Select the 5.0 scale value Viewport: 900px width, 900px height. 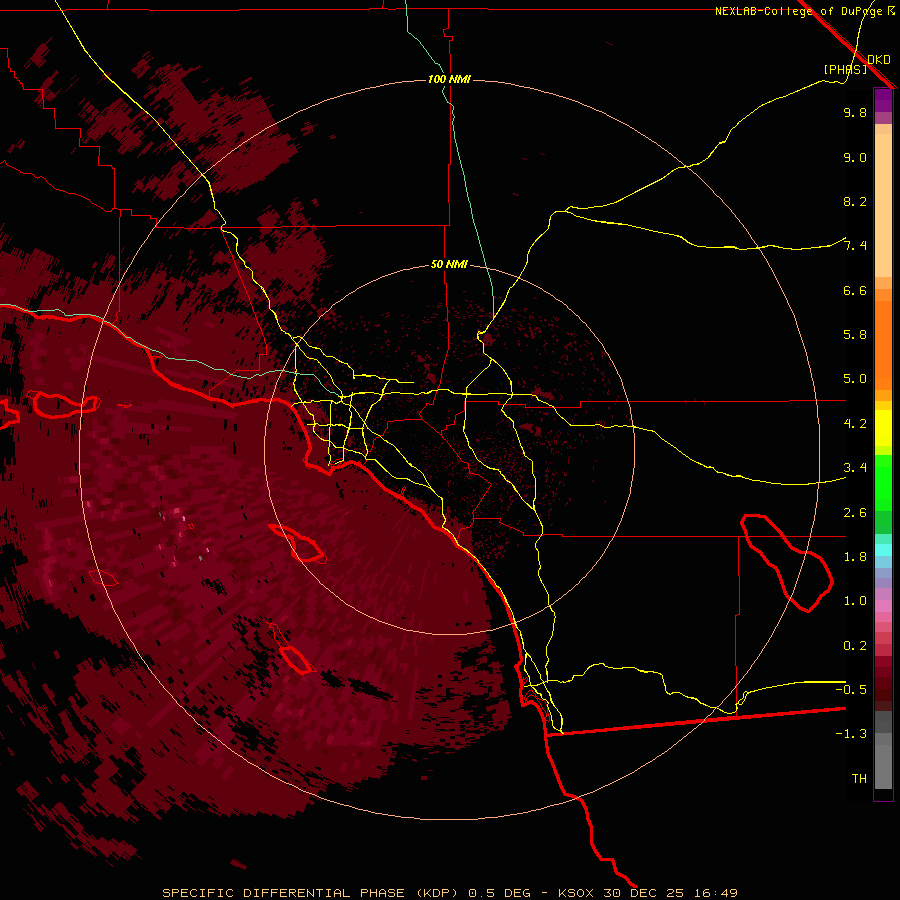tap(855, 379)
